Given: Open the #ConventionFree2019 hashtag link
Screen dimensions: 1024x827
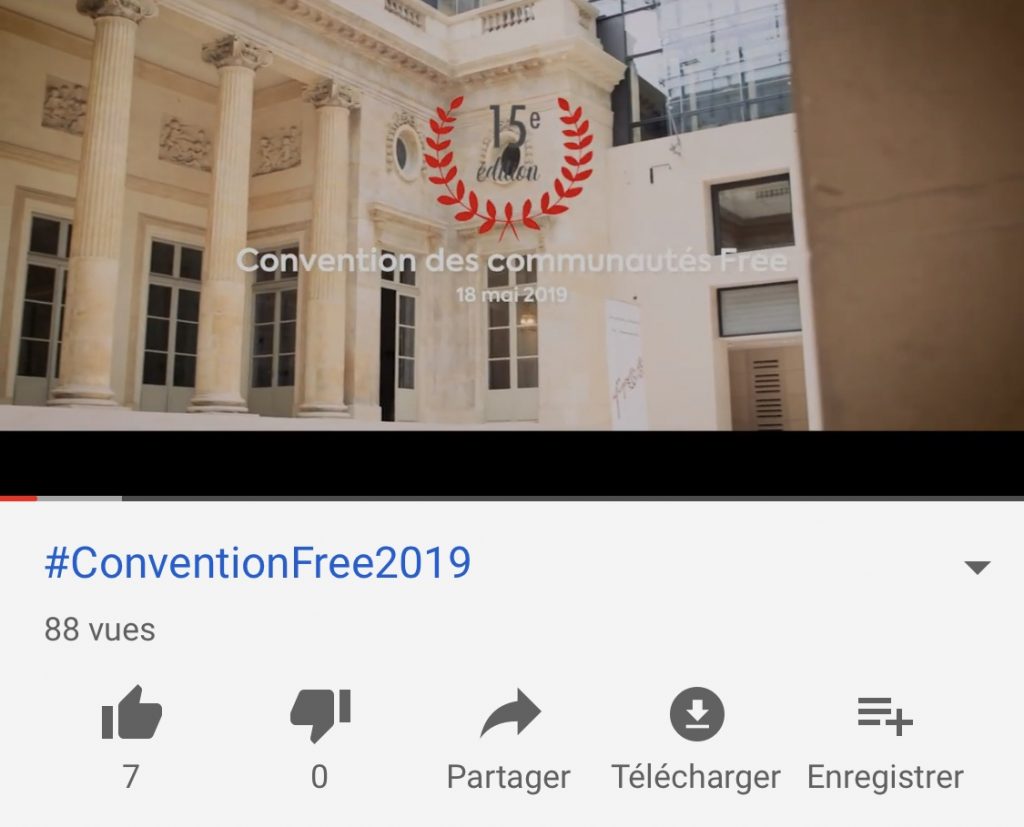Looking at the screenshot, I should [257, 562].
